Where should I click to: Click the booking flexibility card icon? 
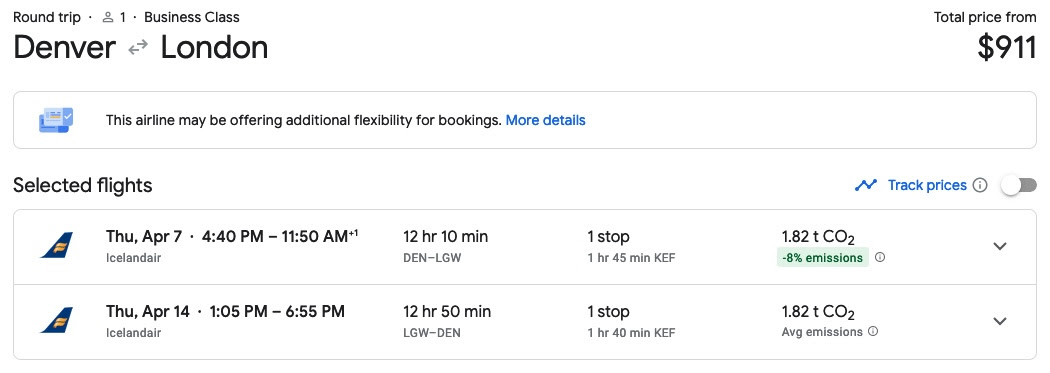[x=56, y=120]
